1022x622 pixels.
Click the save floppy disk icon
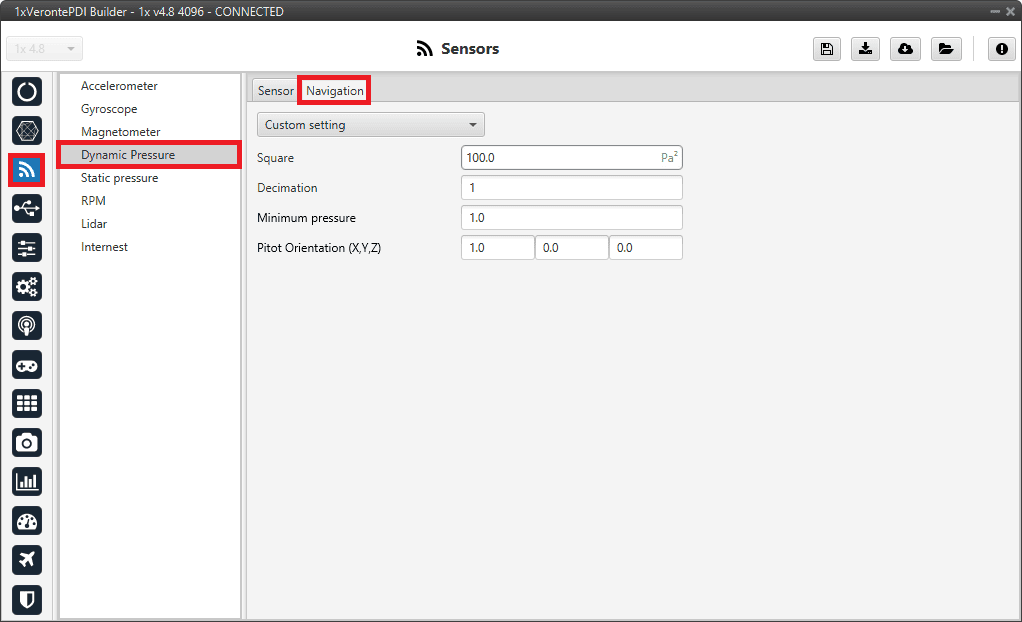point(826,49)
